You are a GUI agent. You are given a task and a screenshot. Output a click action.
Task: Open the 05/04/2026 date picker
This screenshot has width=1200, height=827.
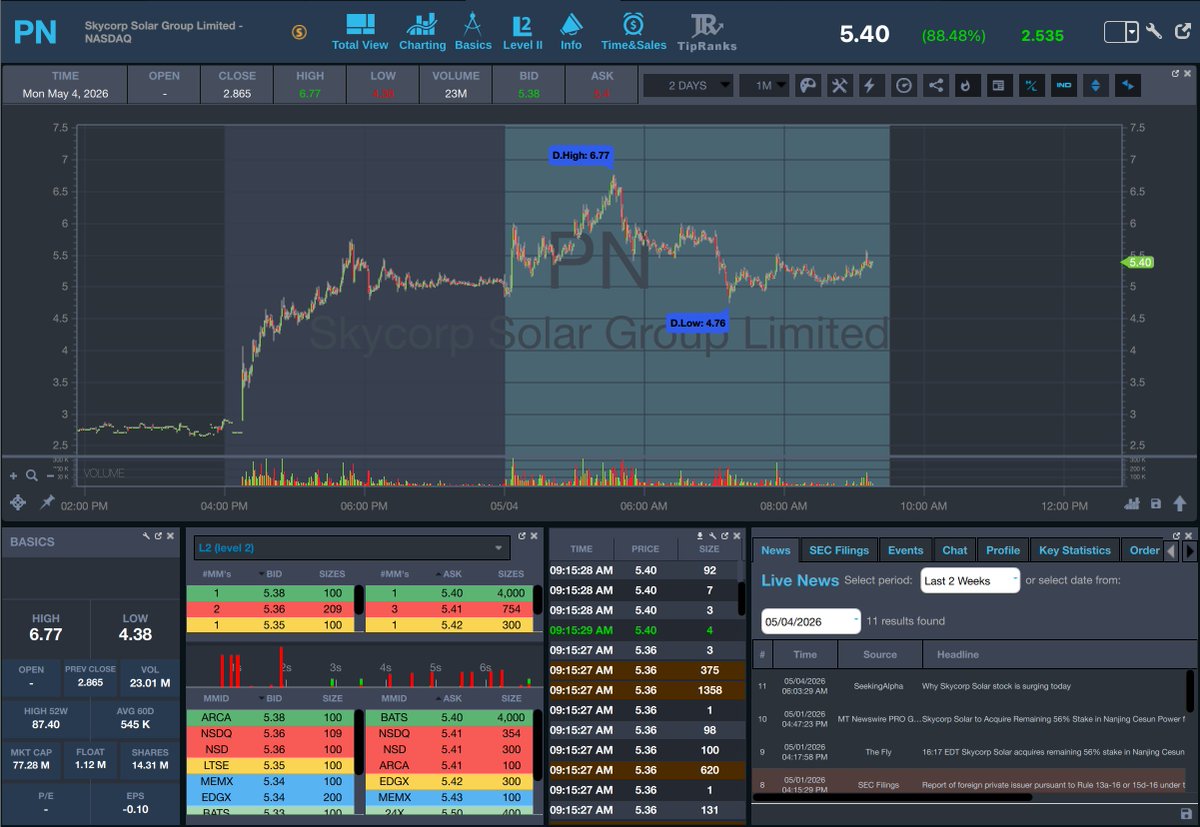(811, 621)
